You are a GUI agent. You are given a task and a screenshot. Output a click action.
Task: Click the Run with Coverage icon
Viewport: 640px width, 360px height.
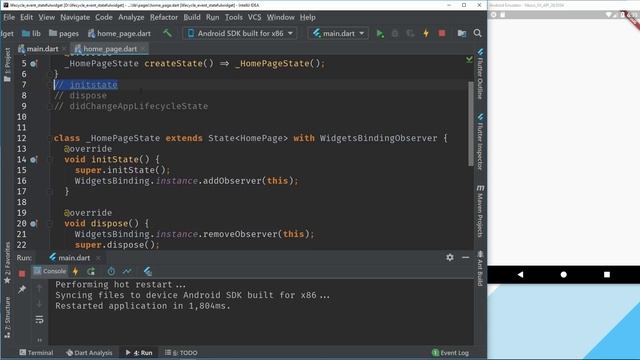[410, 33]
